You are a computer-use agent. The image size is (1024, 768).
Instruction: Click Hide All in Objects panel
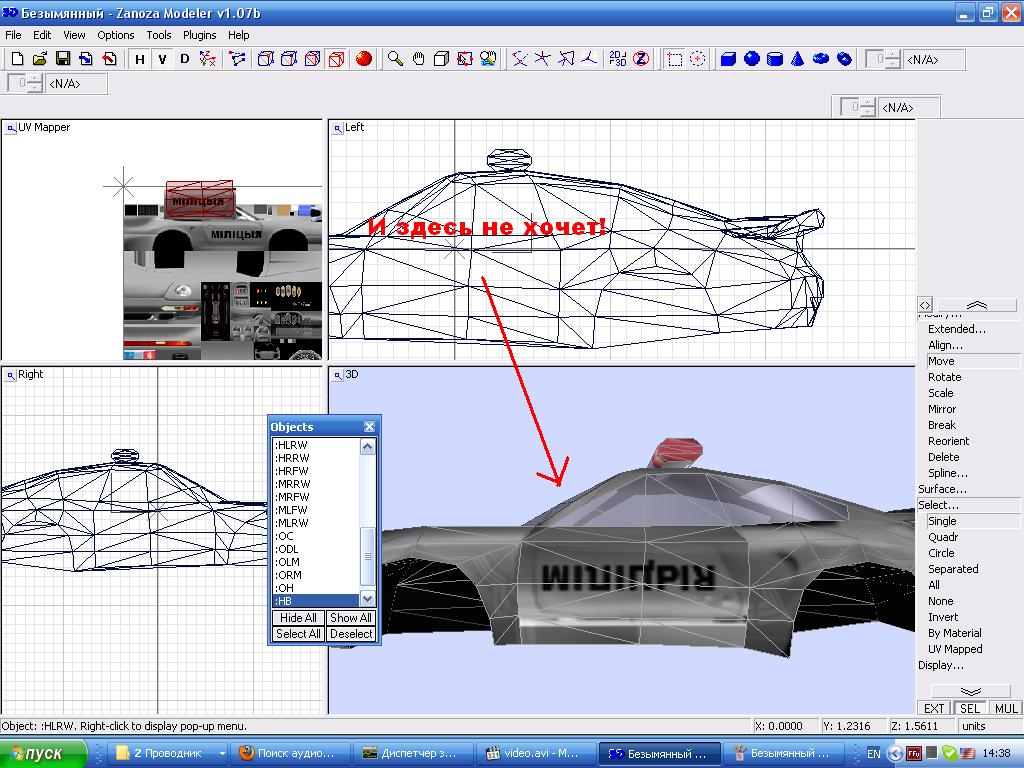click(298, 618)
